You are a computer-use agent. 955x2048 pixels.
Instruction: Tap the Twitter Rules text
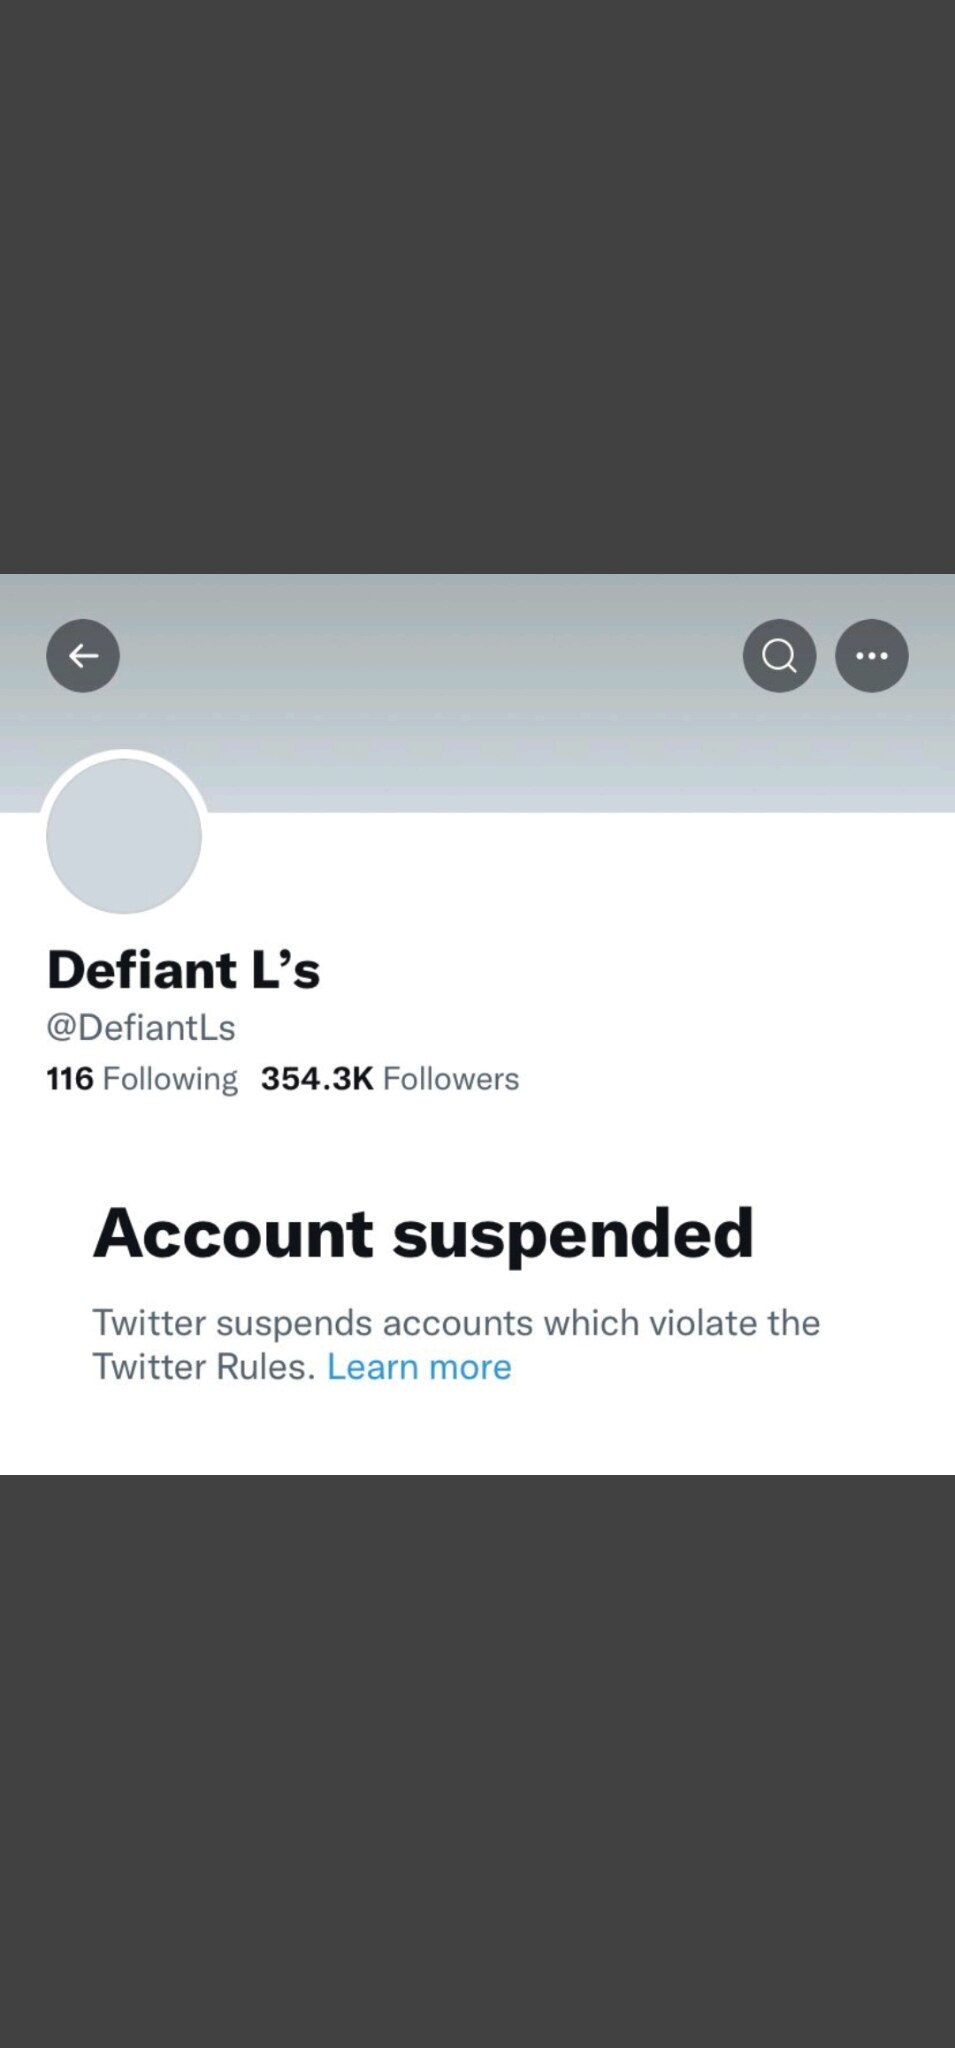pyautogui.click(x=204, y=1366)
